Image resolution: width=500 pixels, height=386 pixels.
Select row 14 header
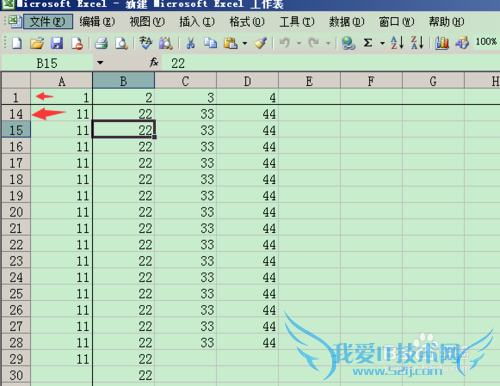pos(16,113)
